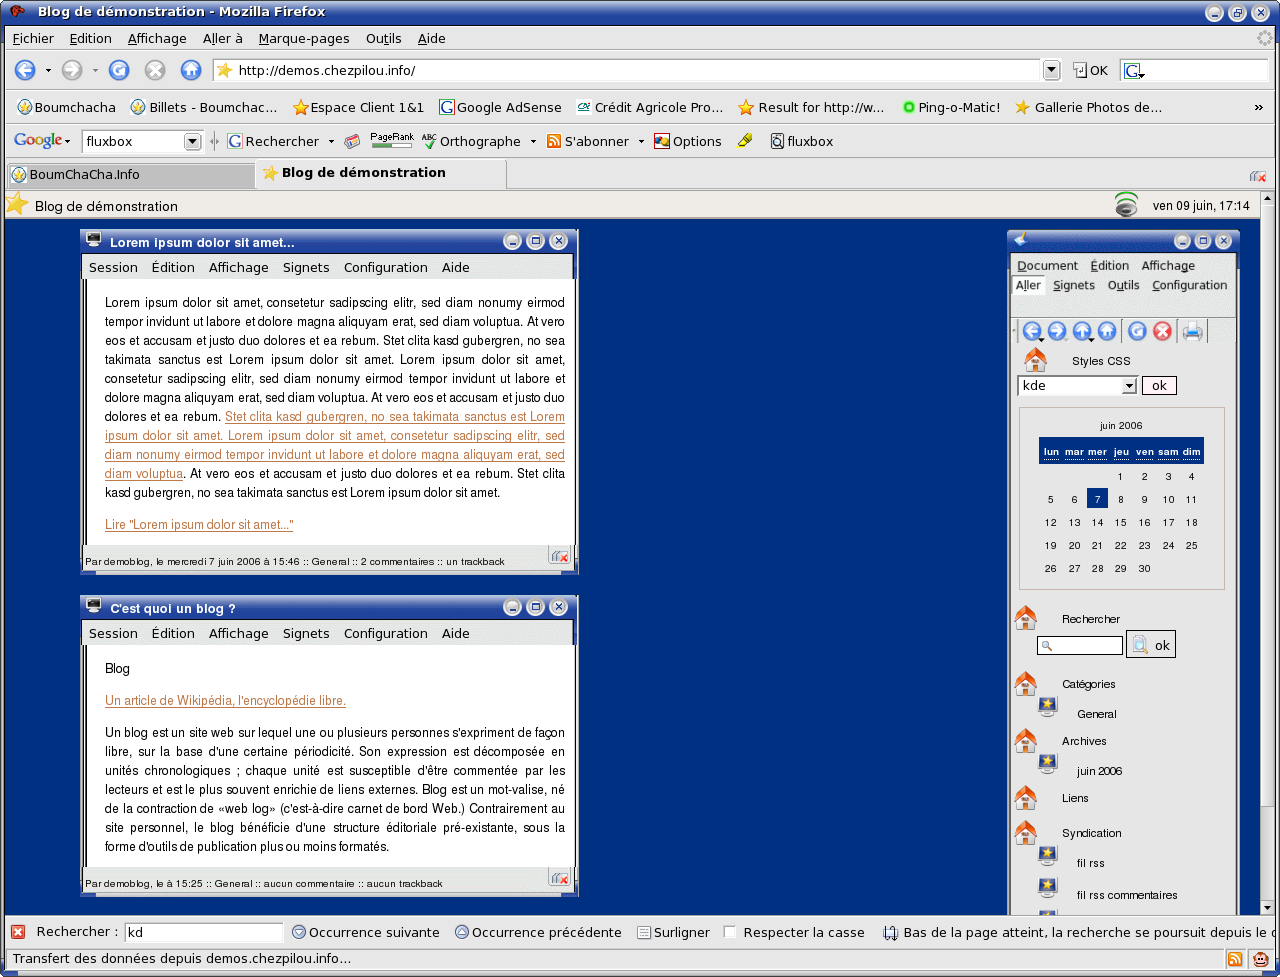Viewport: 1280px width, 977px height.
Task: Click the Google news icon beside Rechercher
Action: tap(352, 141)
